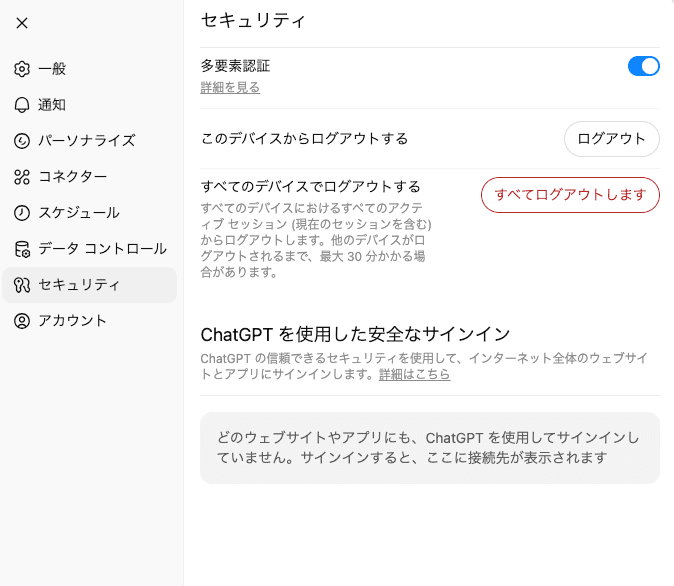
Task: Go to the データ コントロール tab
Action: [102, 249]
